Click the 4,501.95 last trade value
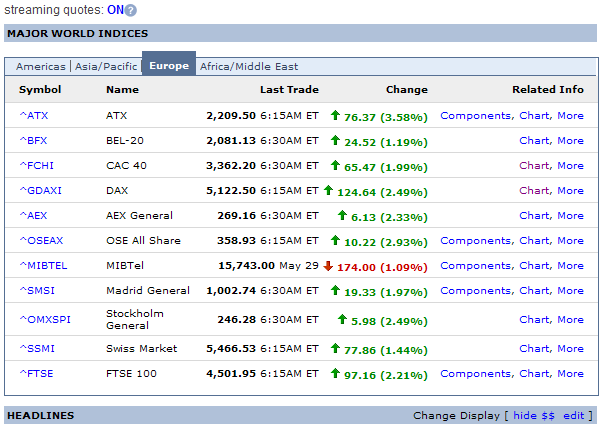 (x=231, y=373)
